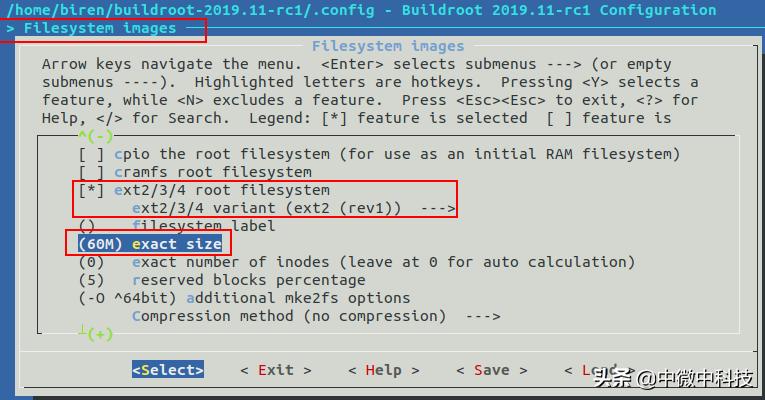This screenshot has width=765, height=400.
Task: Click the .config Buildroot Configuration title text
Action: [x=361, y=10]
